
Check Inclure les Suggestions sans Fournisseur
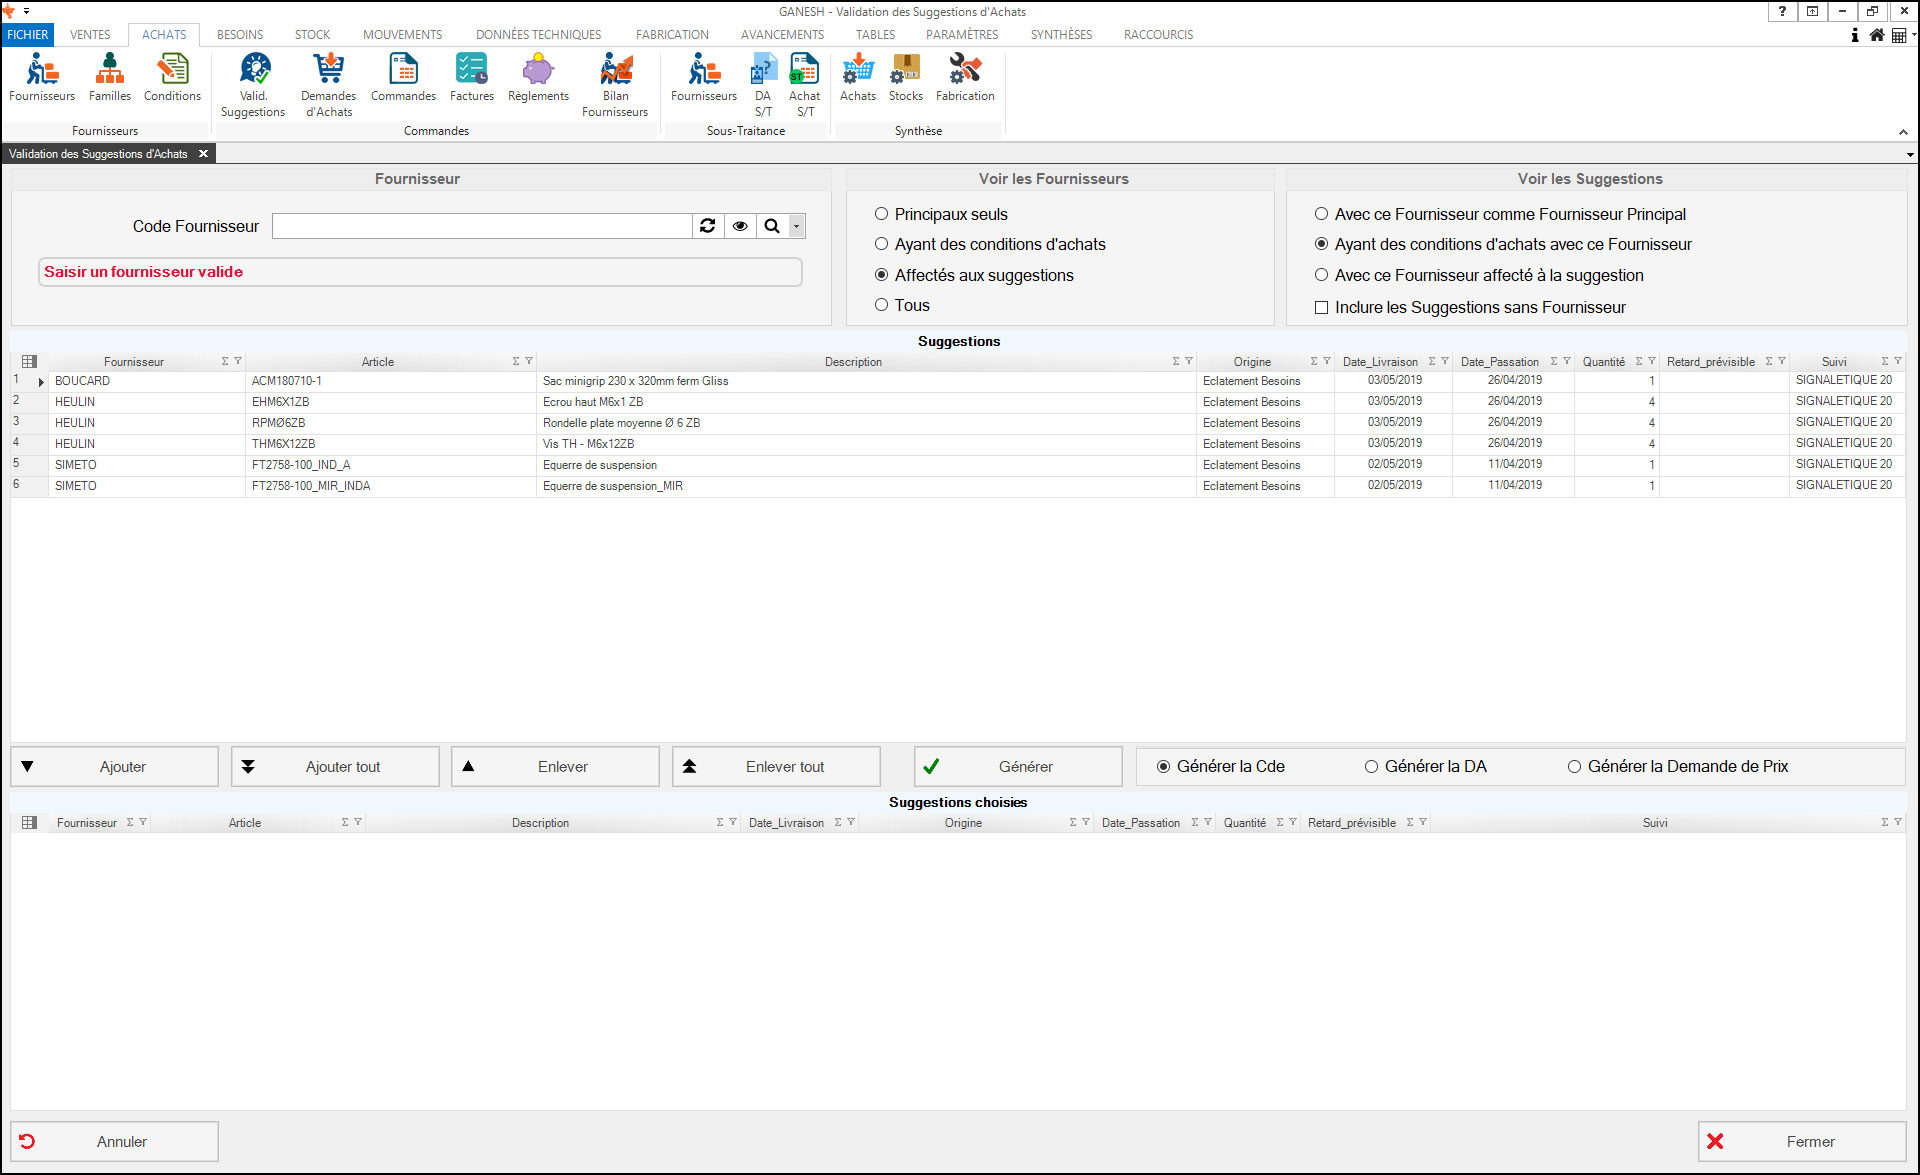pos(1321,308)
